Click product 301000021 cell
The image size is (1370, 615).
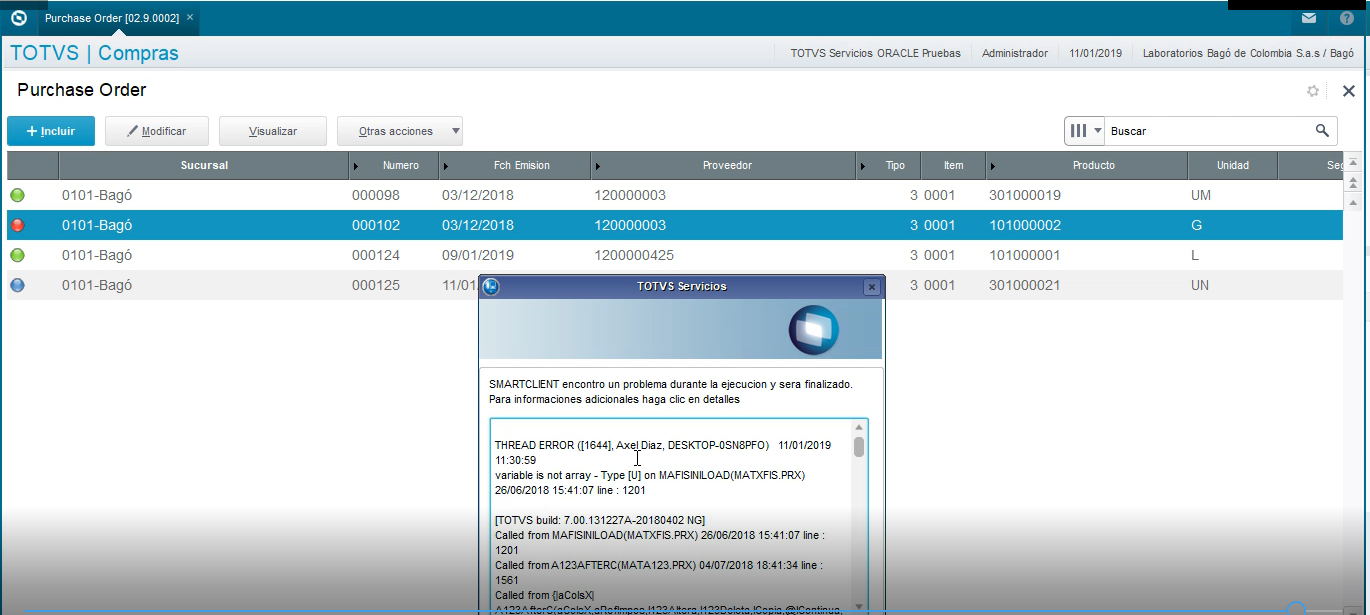click(x=1025, y=285)
